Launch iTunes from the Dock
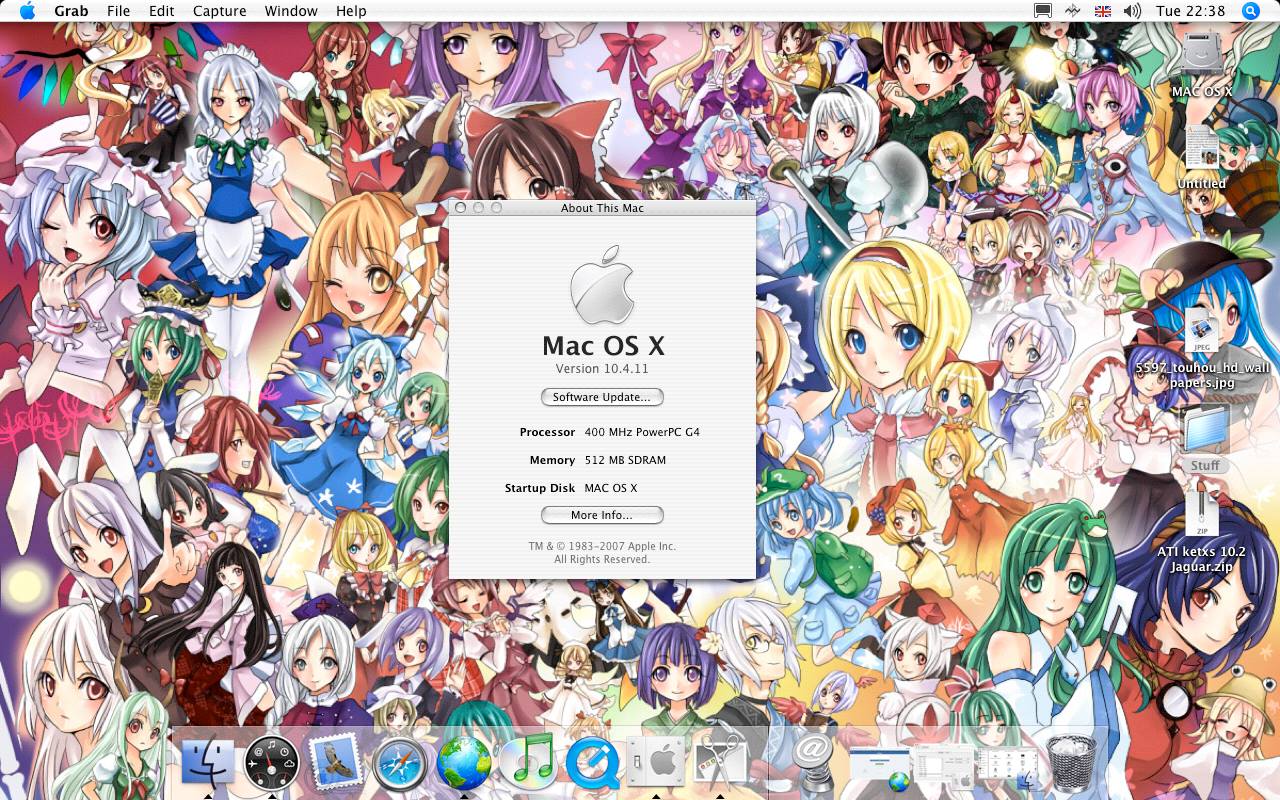 pyautogui.click(x=528, y=764)
